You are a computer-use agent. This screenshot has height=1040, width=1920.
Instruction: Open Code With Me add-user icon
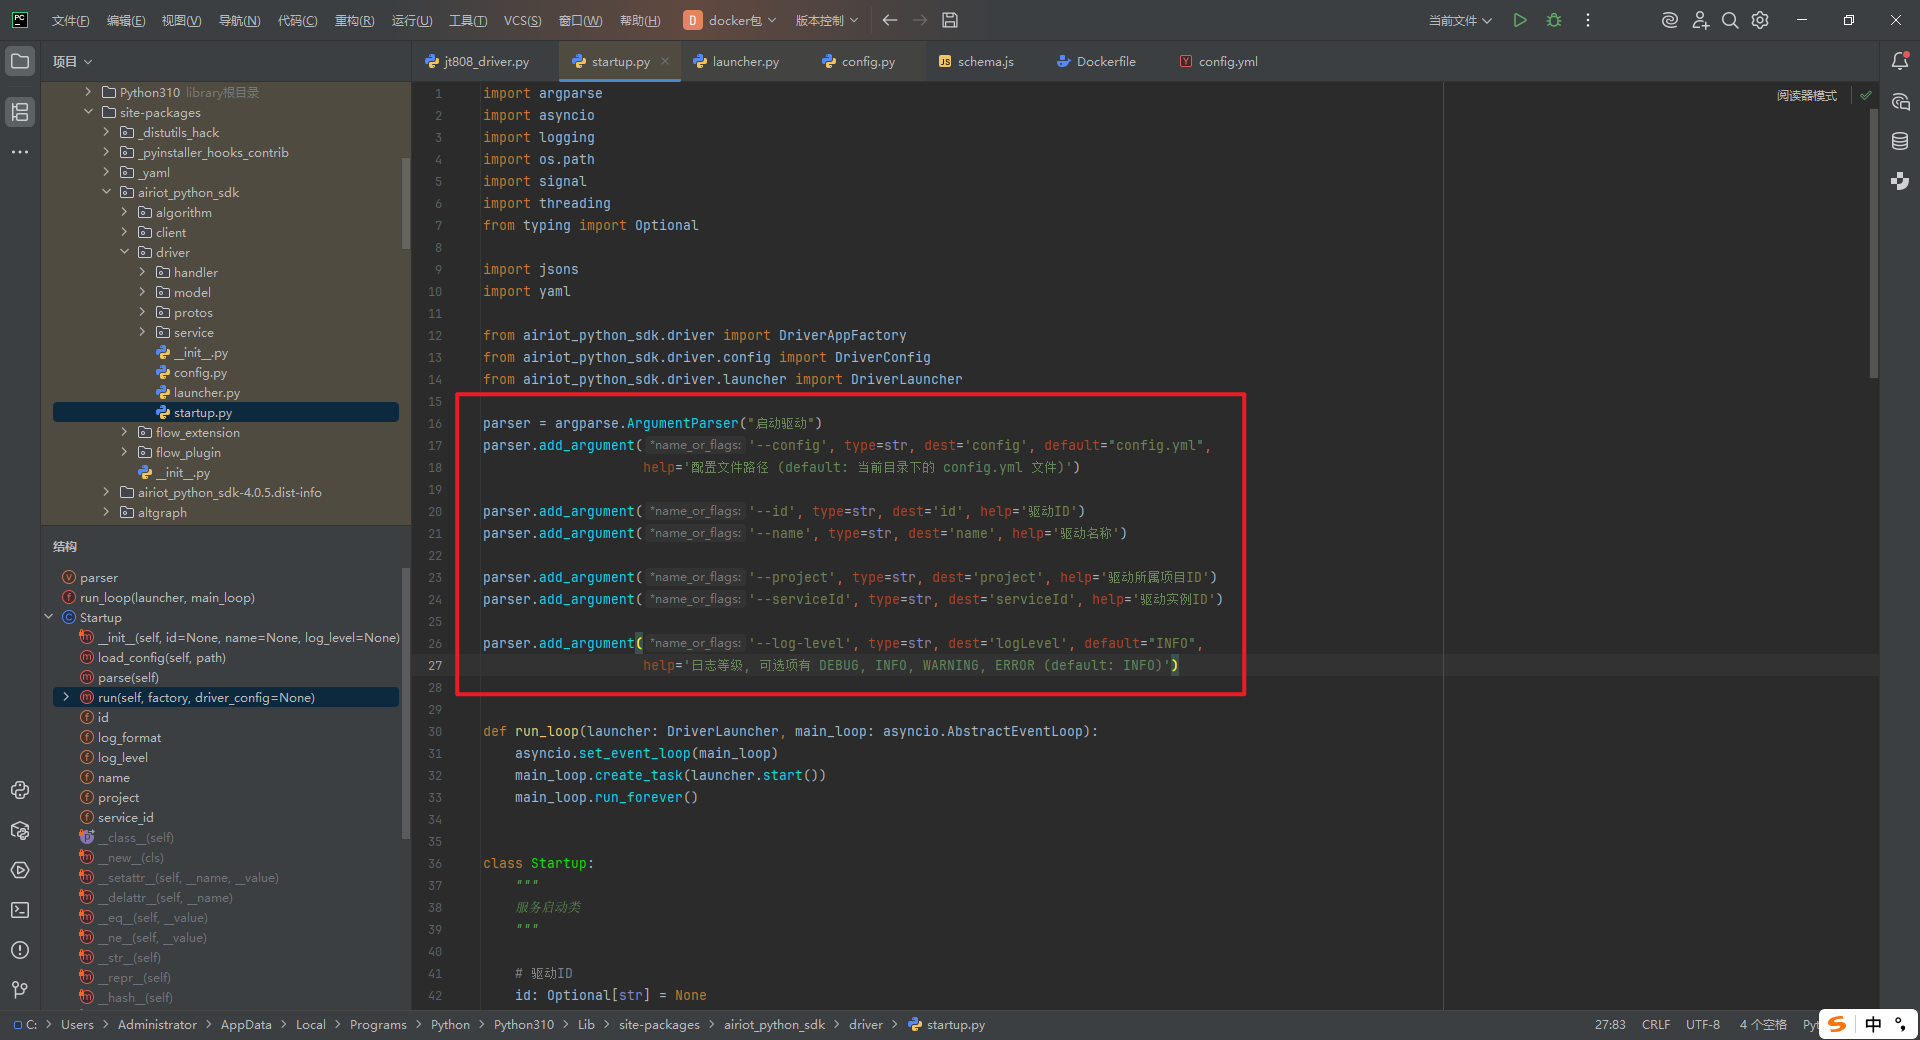click(1700, 20)
